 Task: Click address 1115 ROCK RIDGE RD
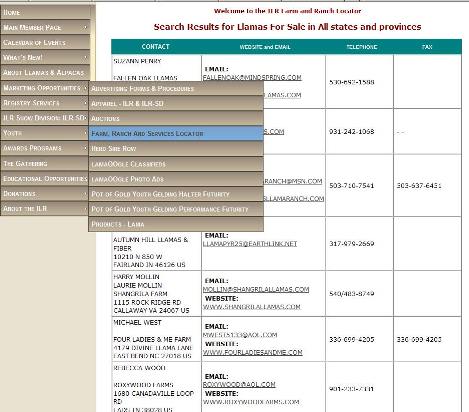point(147,302)
